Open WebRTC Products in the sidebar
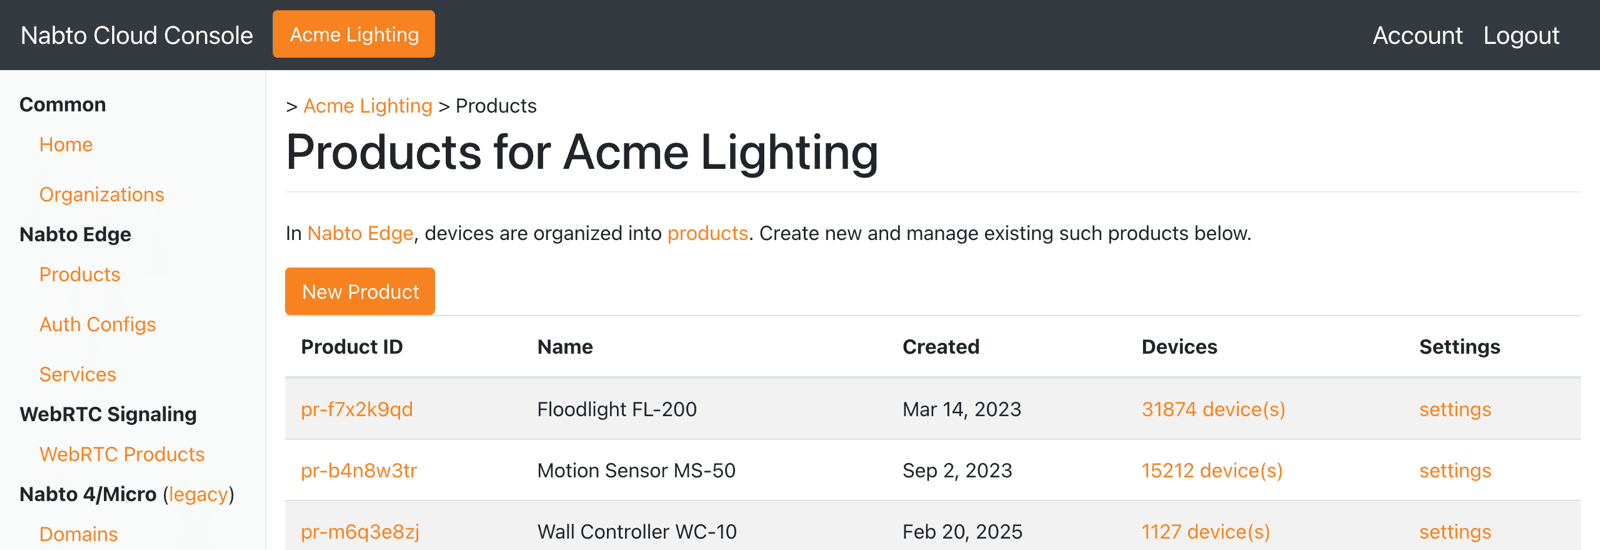The image size is (1600, 550). coord(122,454)
